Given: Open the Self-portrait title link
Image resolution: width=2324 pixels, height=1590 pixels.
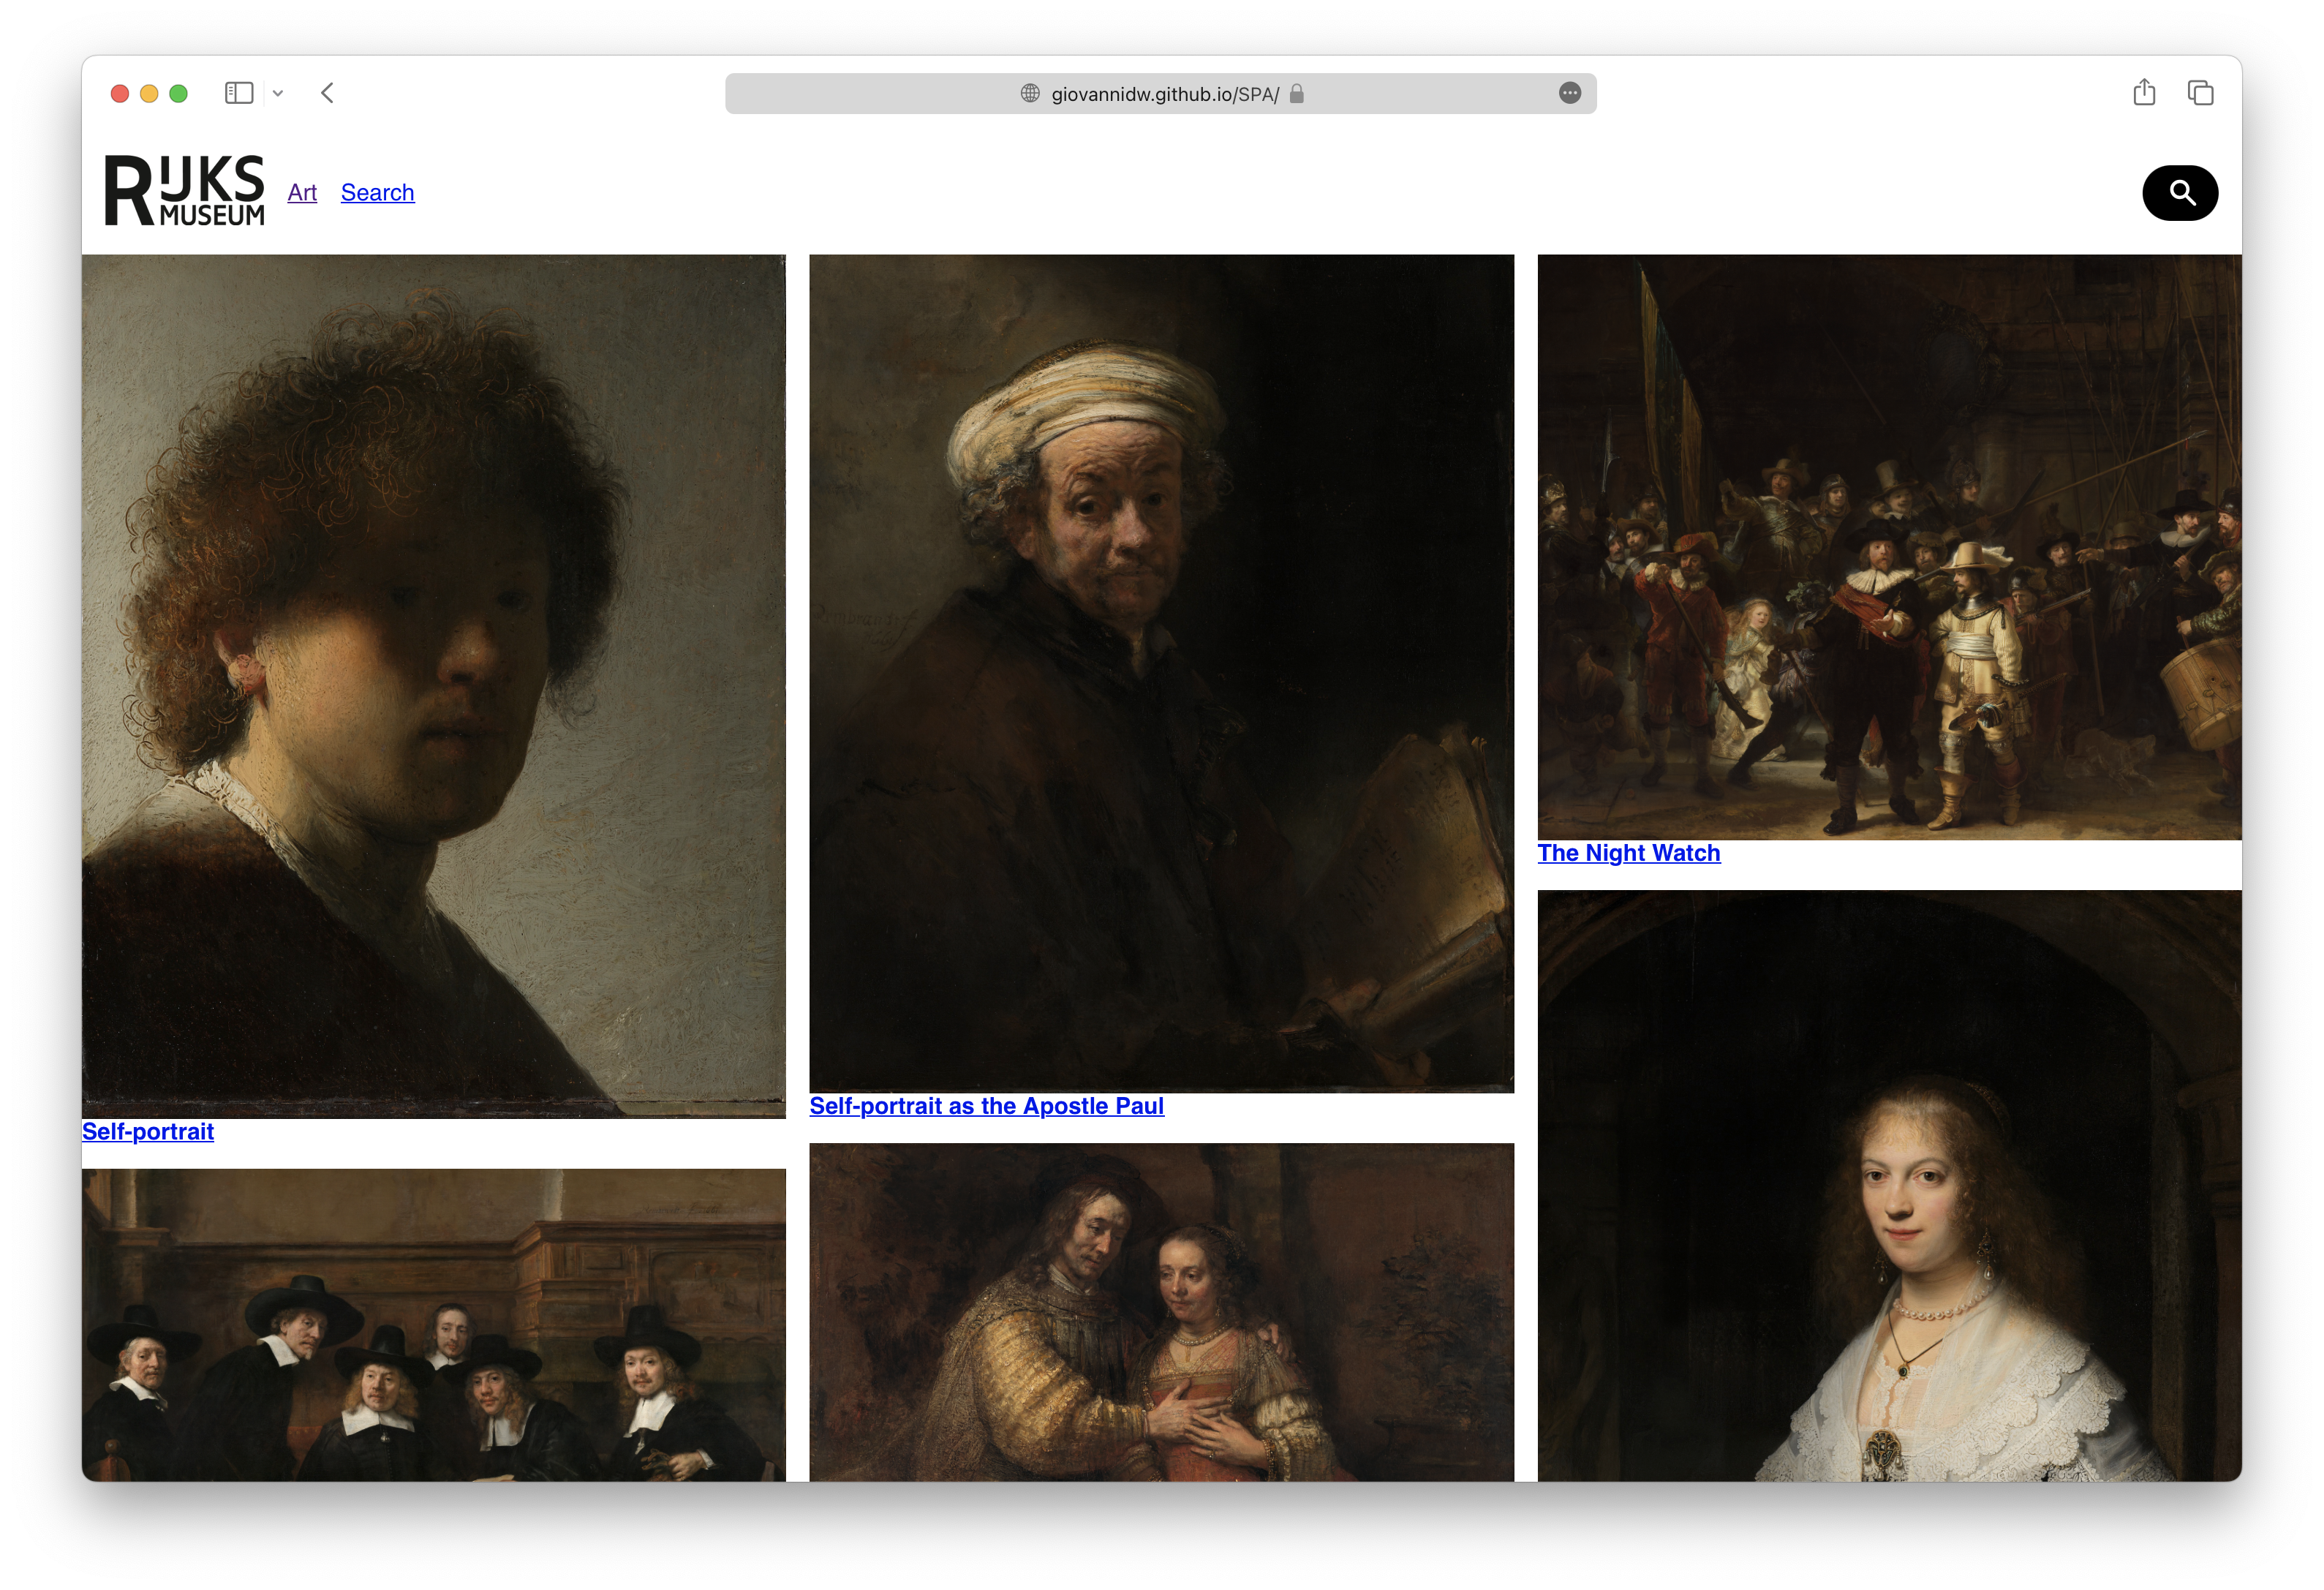Looking at the screenshot, I should [148, 1131].
